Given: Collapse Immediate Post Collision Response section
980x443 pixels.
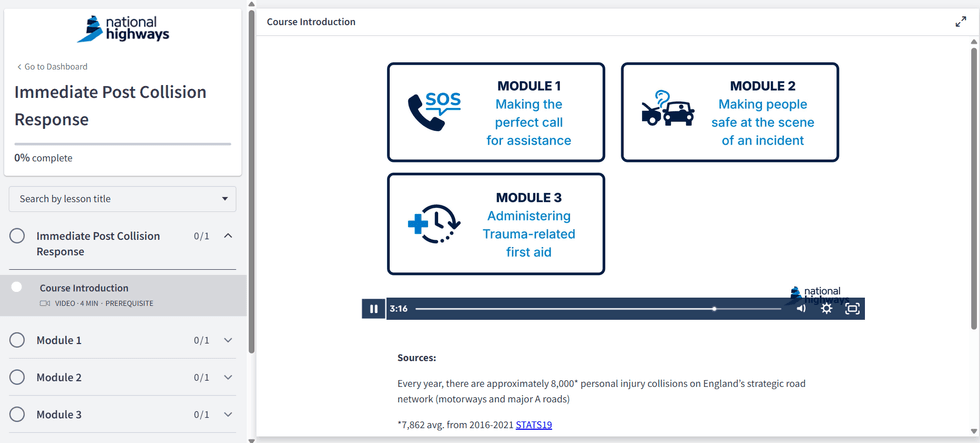Looking at the screenshot, I should [228, 236].
